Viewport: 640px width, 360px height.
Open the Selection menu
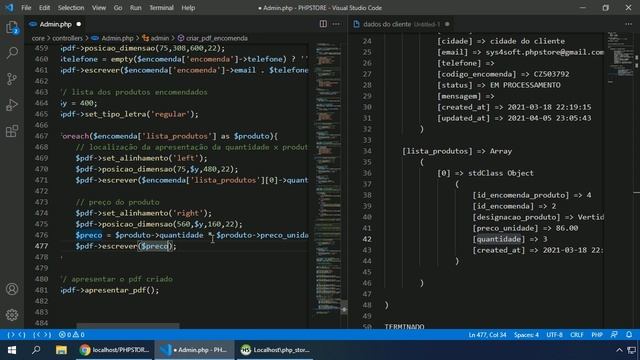(x=71, y=8)
